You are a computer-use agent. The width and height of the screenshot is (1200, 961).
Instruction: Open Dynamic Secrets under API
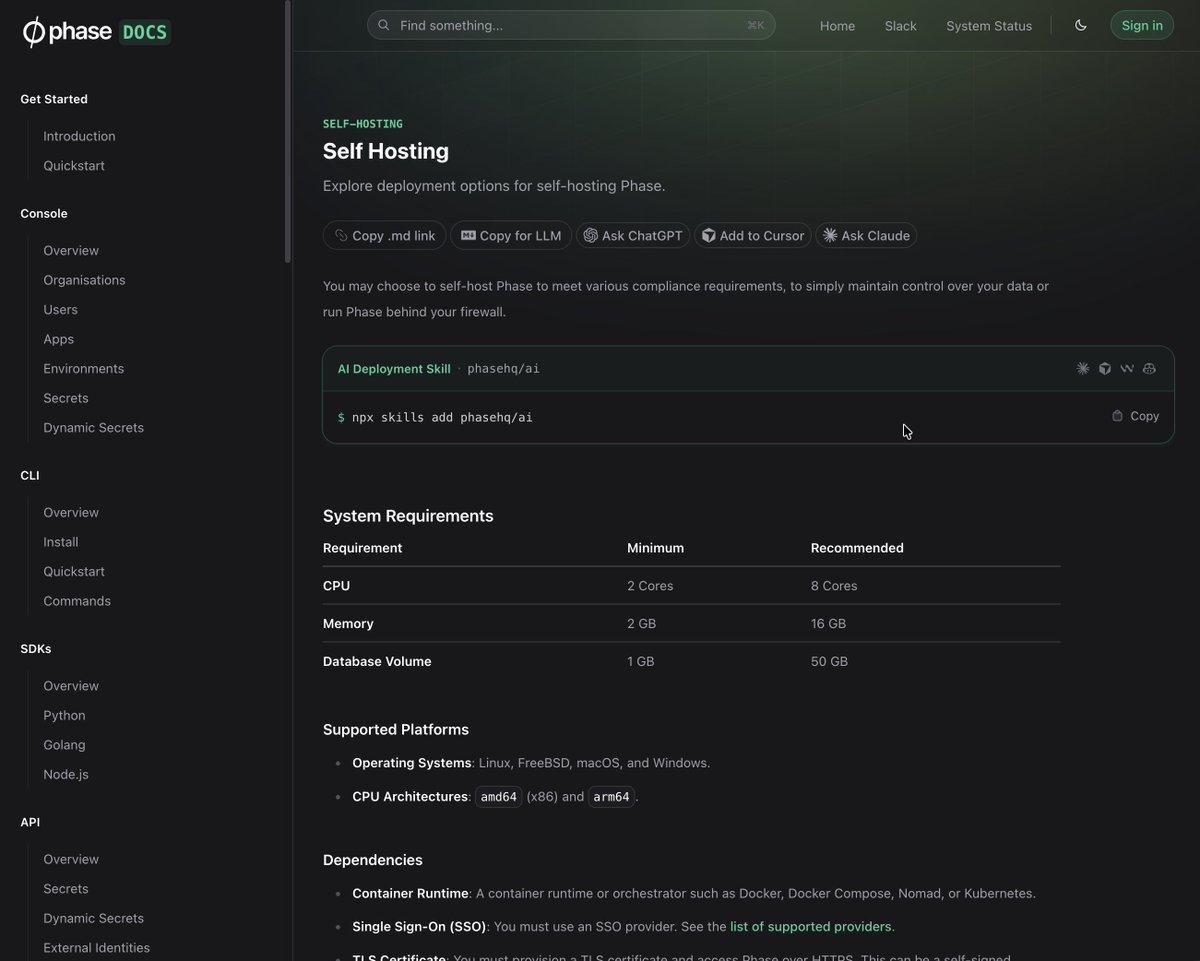pyautogui.click(x=93, y=918)
